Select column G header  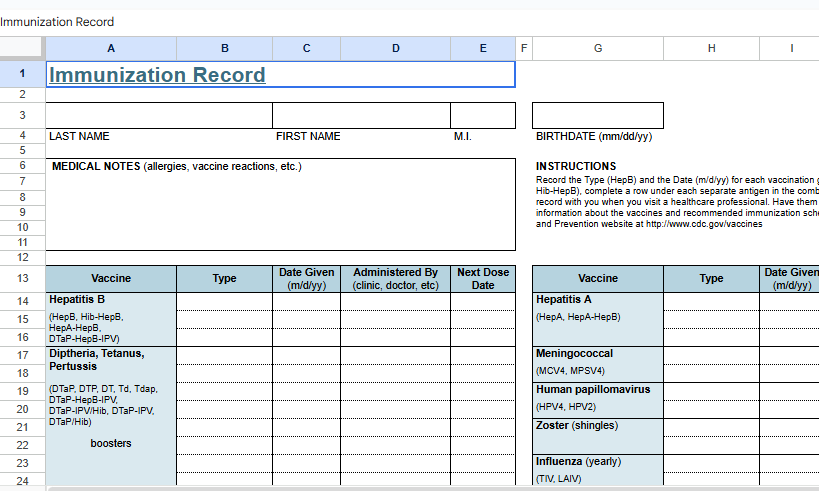tap(597, 48)
